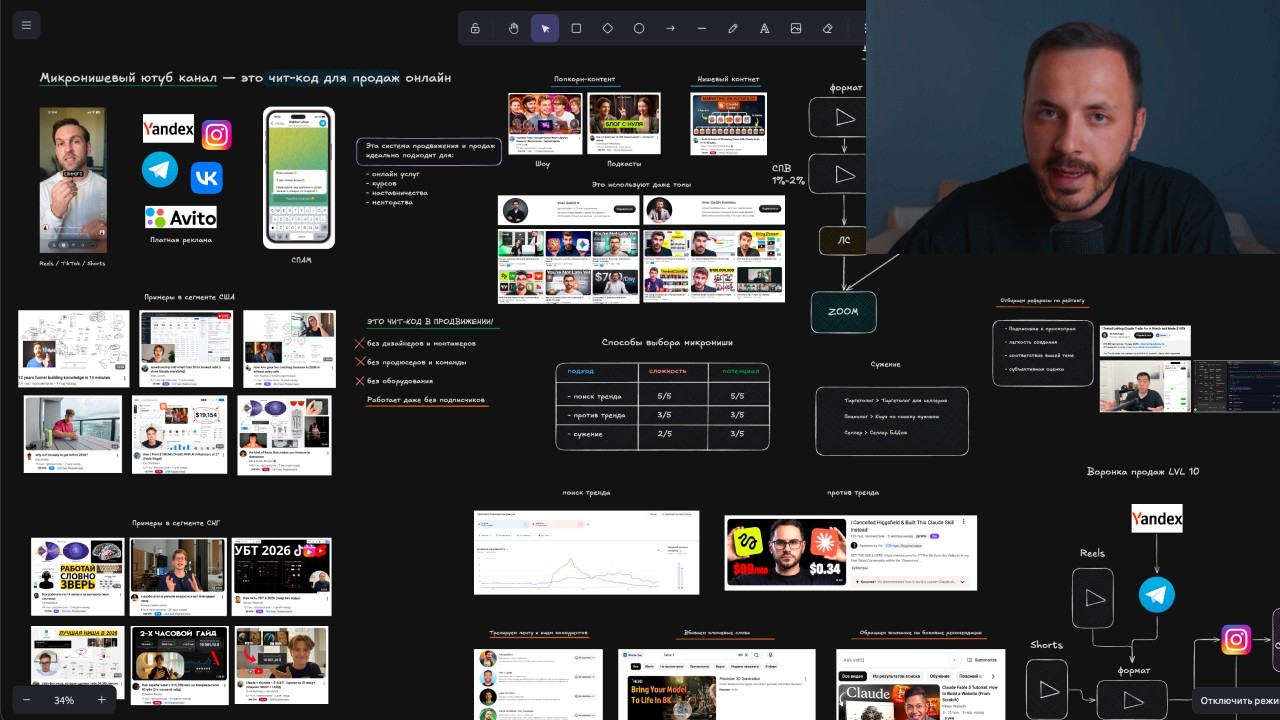Screen dimensions: 1280x720
Task: Select the Line tool
Action: (x=701, y=28)
